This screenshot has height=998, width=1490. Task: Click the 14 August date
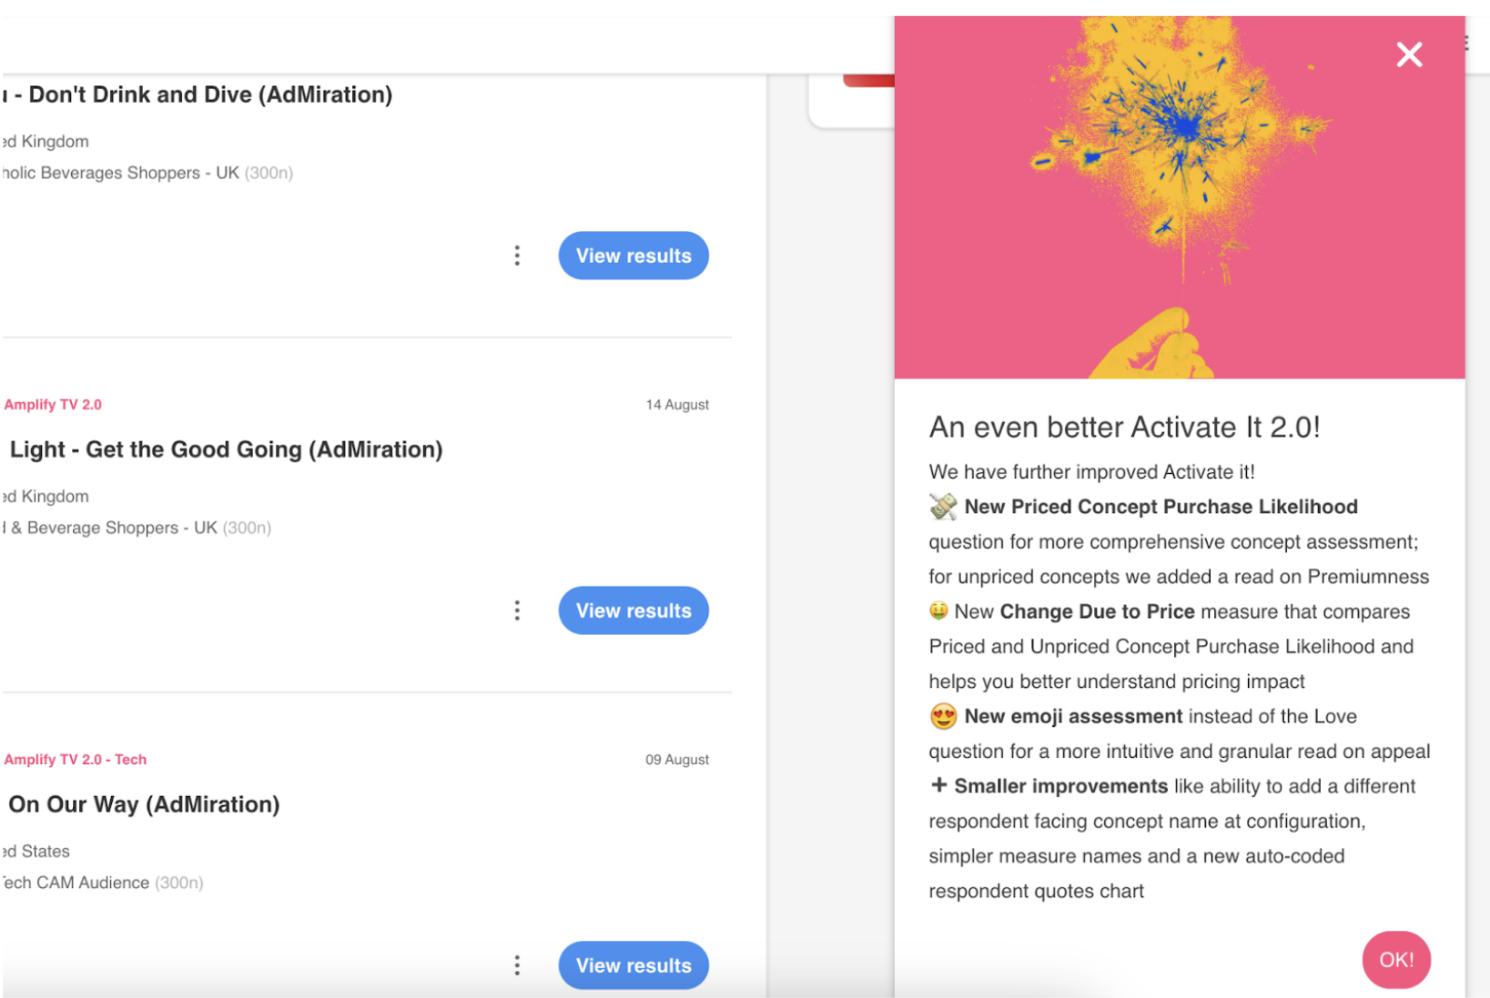click(677, 405)
